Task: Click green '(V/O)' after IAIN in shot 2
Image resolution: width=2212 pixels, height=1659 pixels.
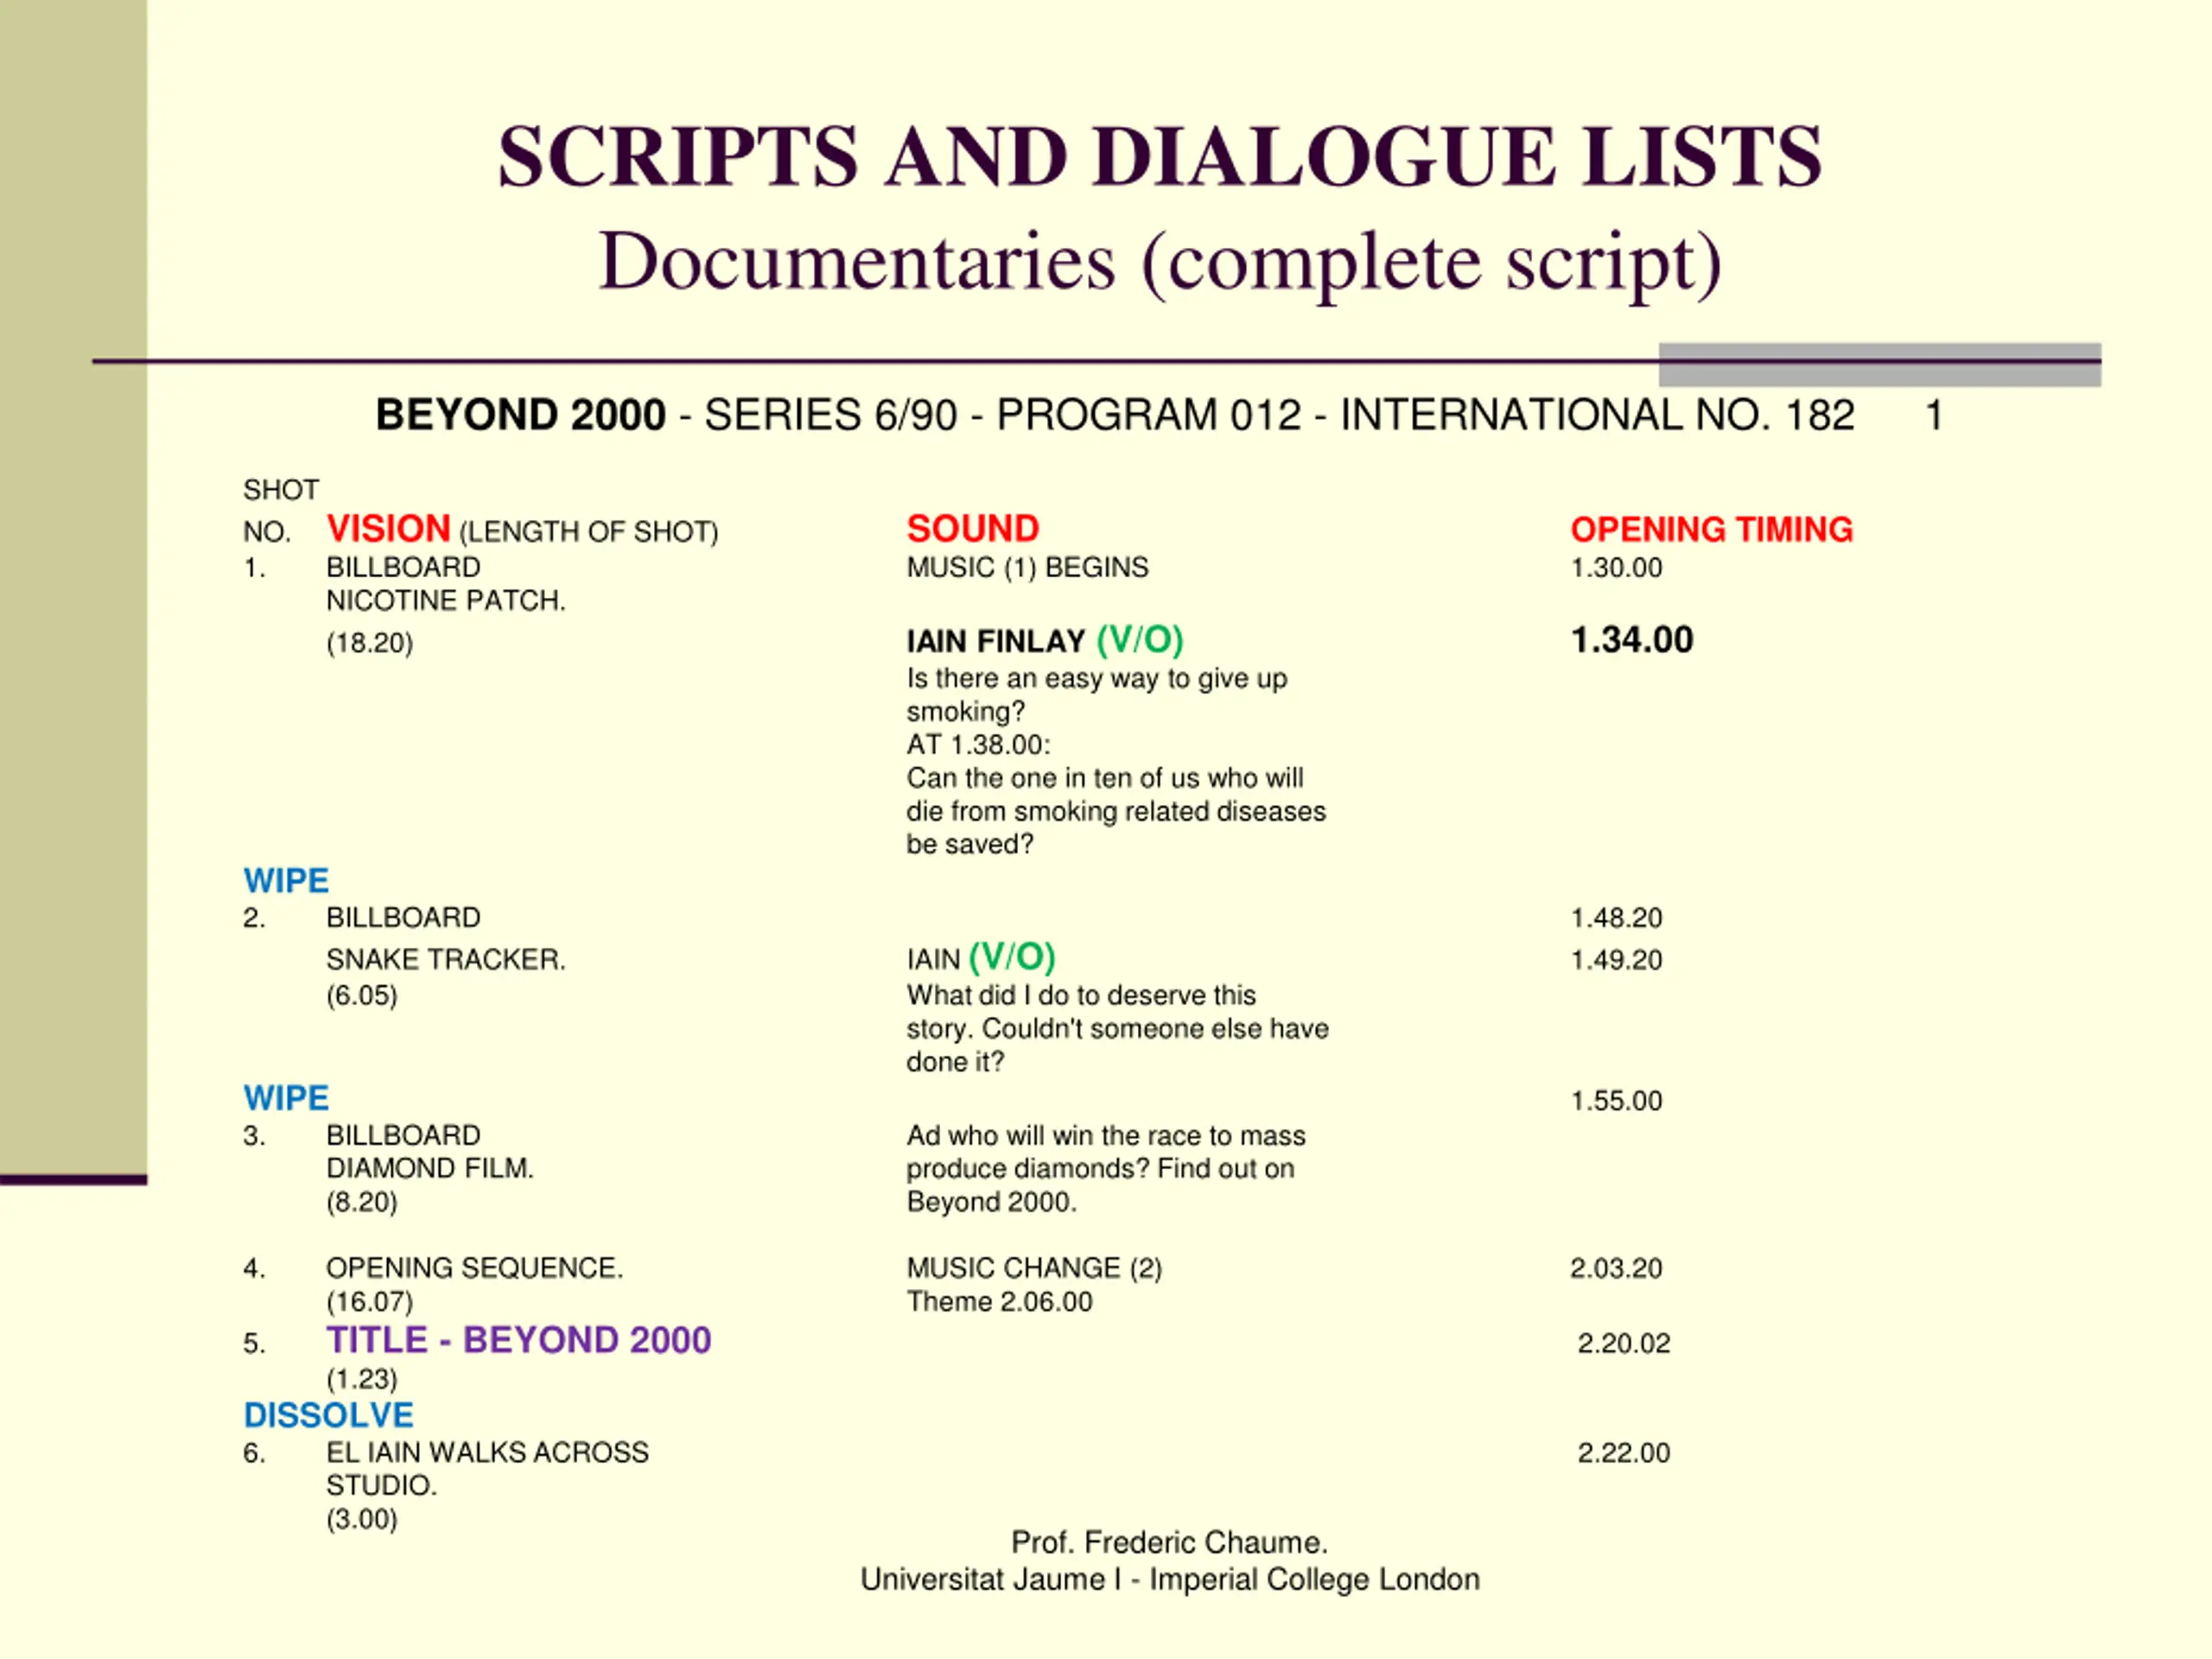Action: 1012,958
